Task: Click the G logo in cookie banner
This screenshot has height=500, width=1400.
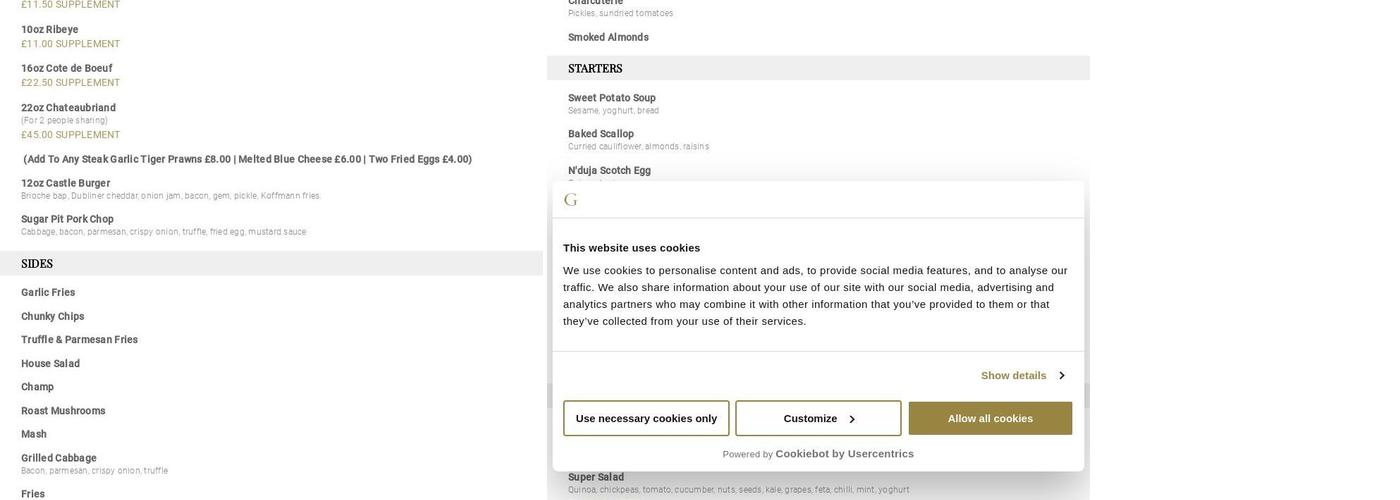Action: click(x=571, y=200)
